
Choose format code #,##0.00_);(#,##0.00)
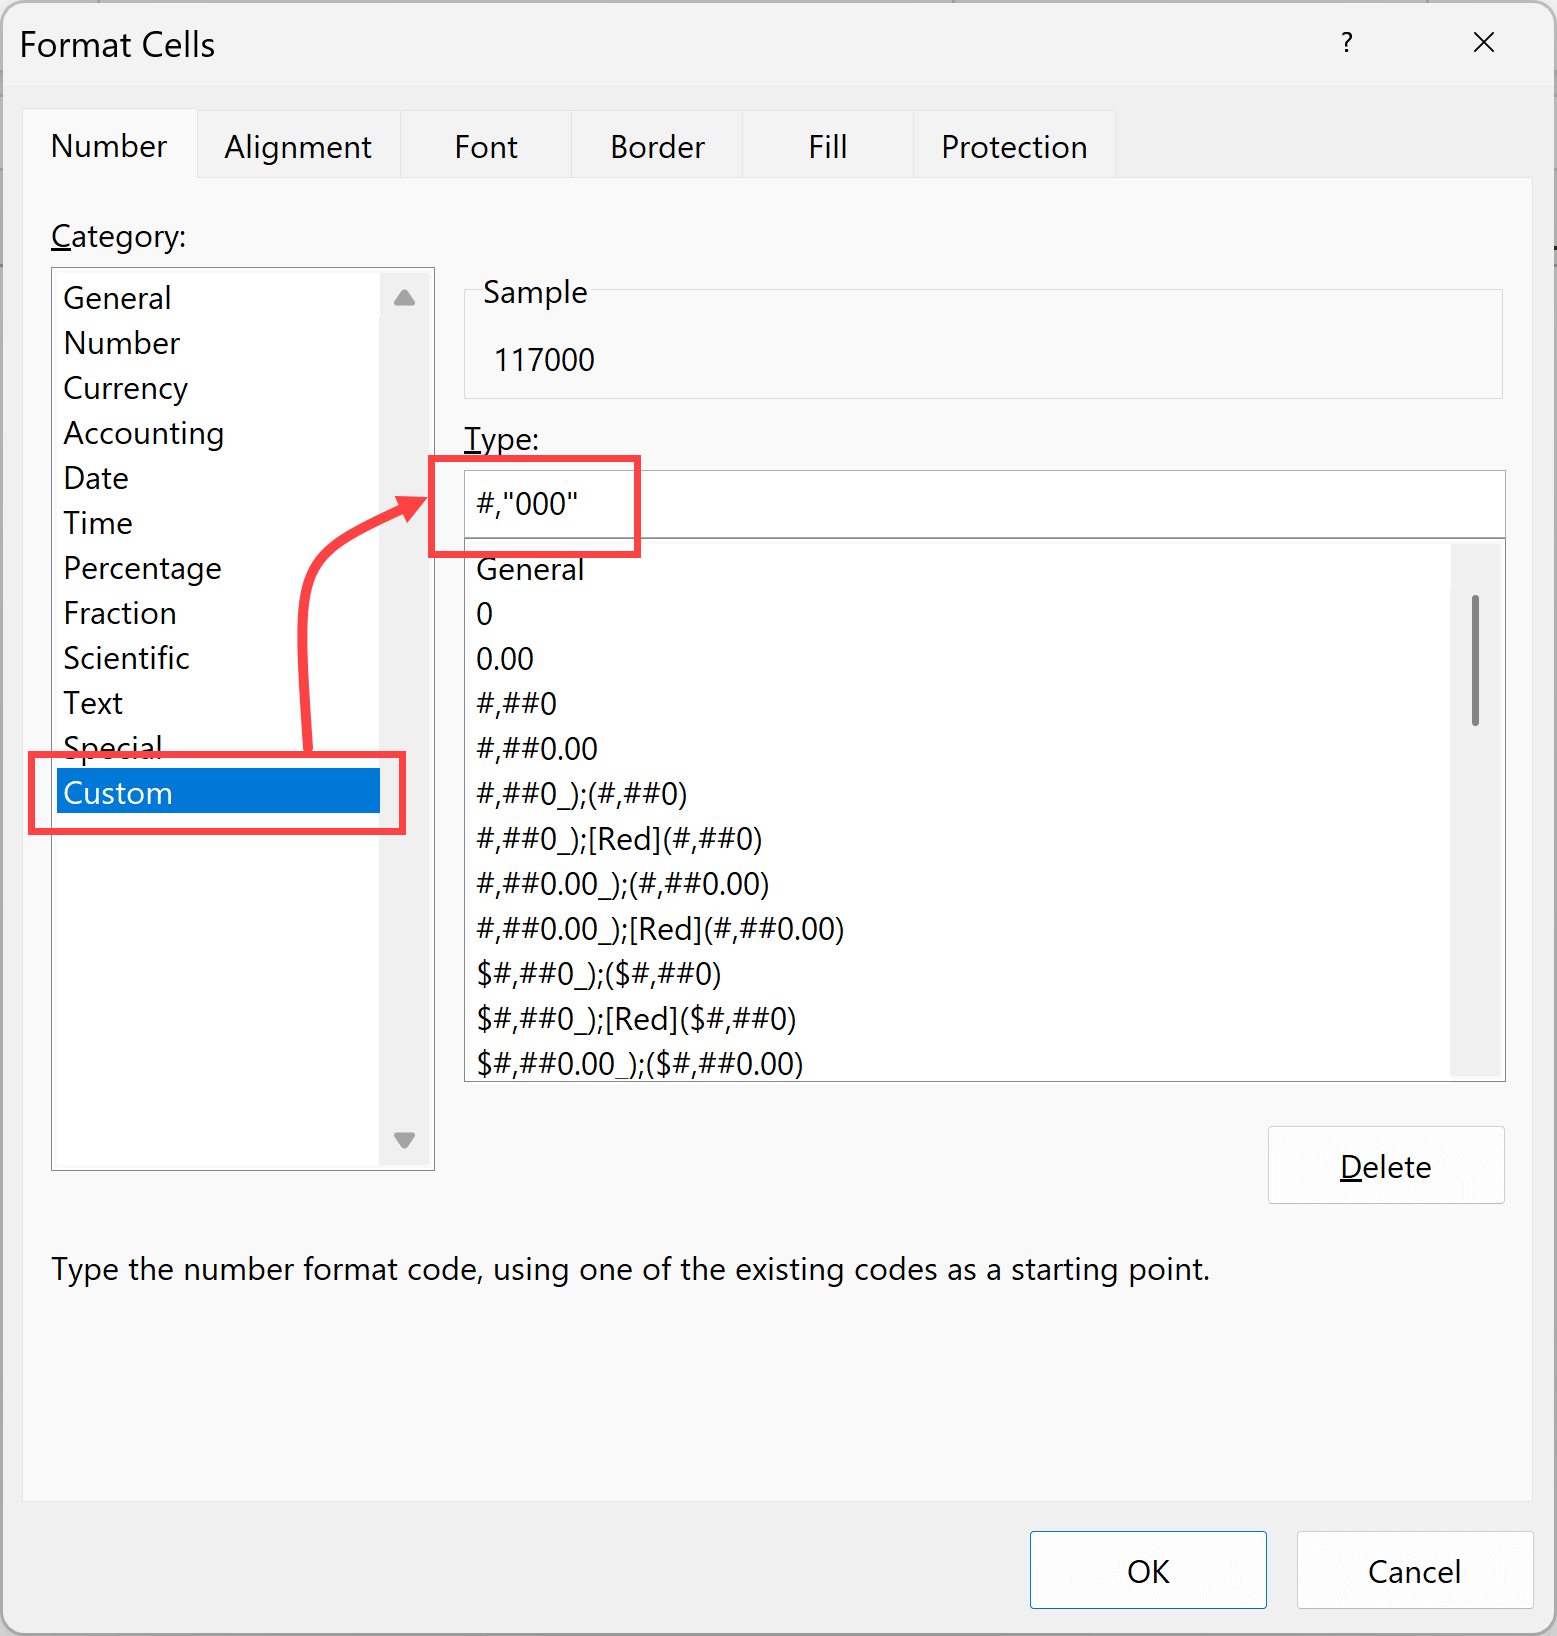click(x=958, y=884)
